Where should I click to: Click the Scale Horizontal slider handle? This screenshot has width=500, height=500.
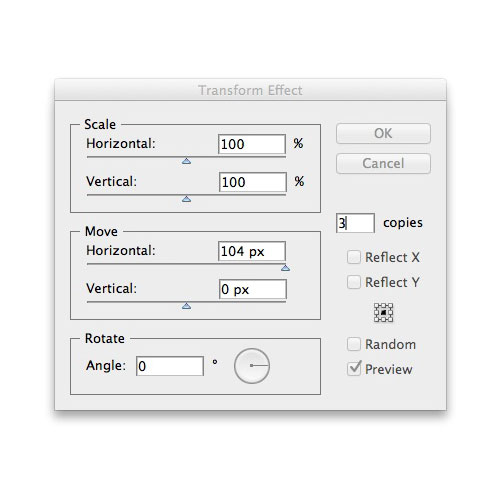pyautogui.click(x=186, y=161)
